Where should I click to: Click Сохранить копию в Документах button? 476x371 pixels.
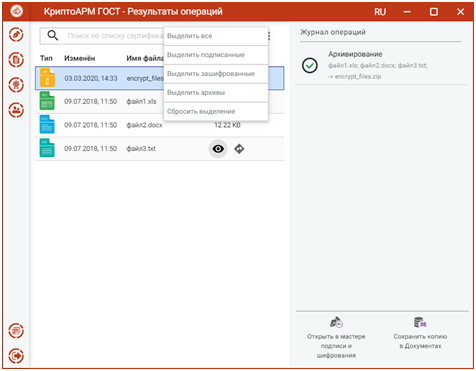[420, 332]
